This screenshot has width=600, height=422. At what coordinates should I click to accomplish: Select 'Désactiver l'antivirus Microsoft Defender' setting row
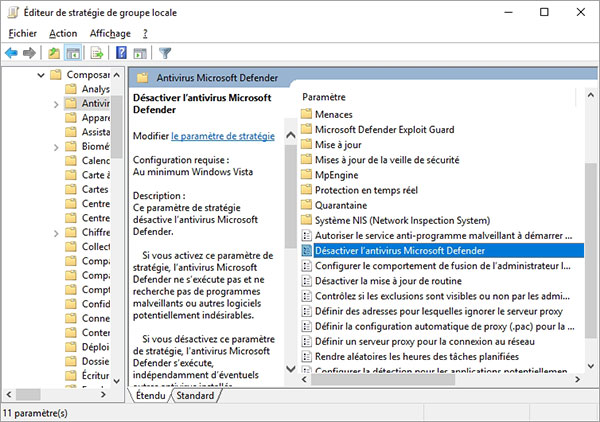coord(442,251)
